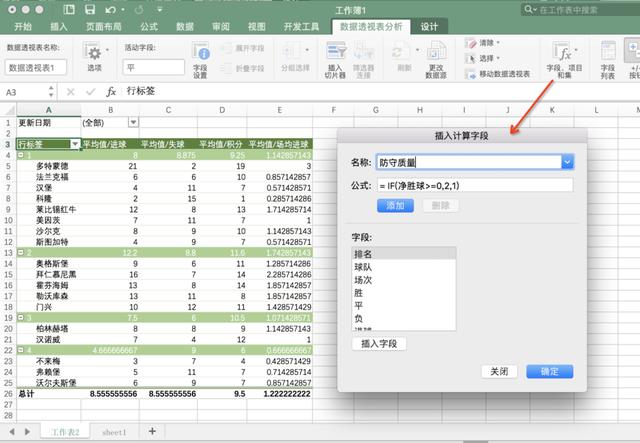
Task: Click the Refresh (刷新) icon
Action: 404,57
